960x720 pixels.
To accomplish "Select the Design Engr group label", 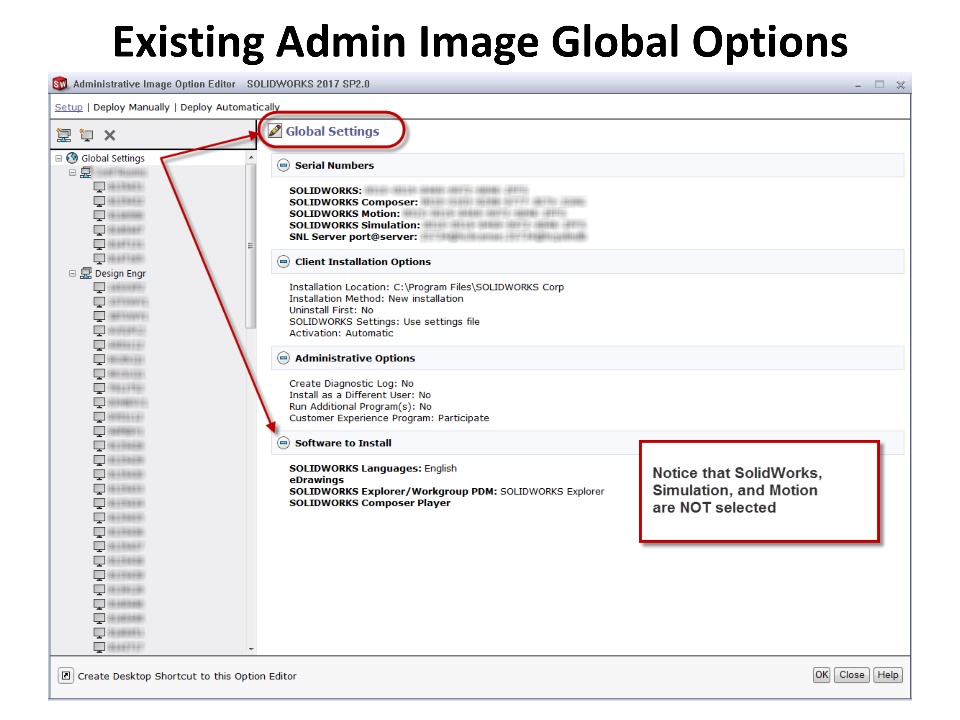I will tap(120, 273).
